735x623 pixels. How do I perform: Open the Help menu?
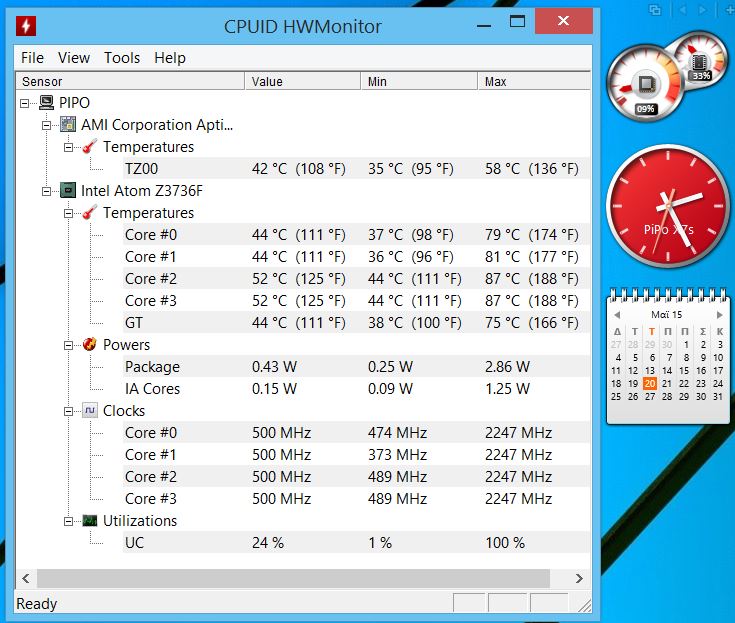click(x=170, y=58)
